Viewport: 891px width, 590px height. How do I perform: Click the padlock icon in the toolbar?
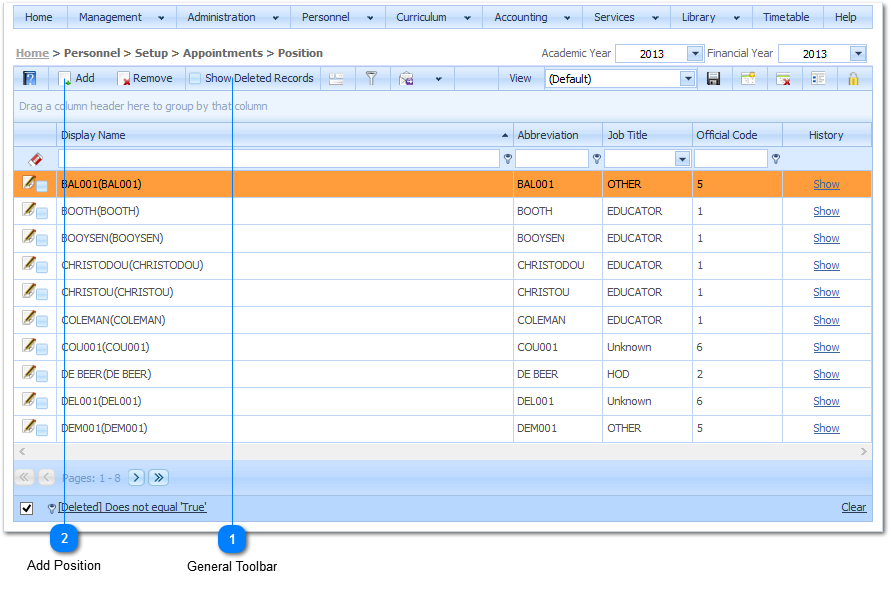[x=853, y=78]
